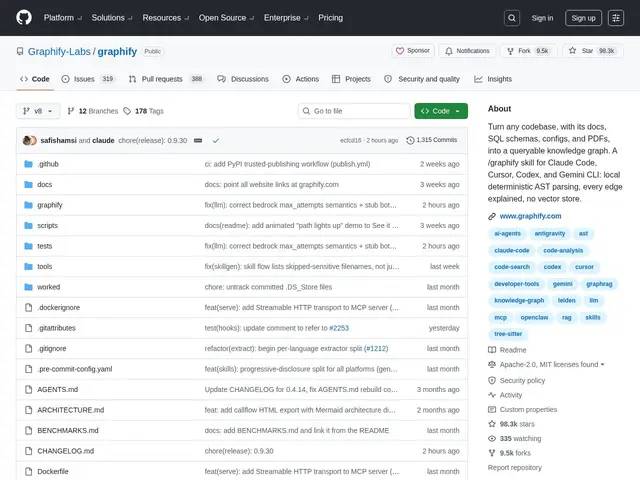Select the ai-agents topic tag
640x480 pixels.
pos(507,233)
